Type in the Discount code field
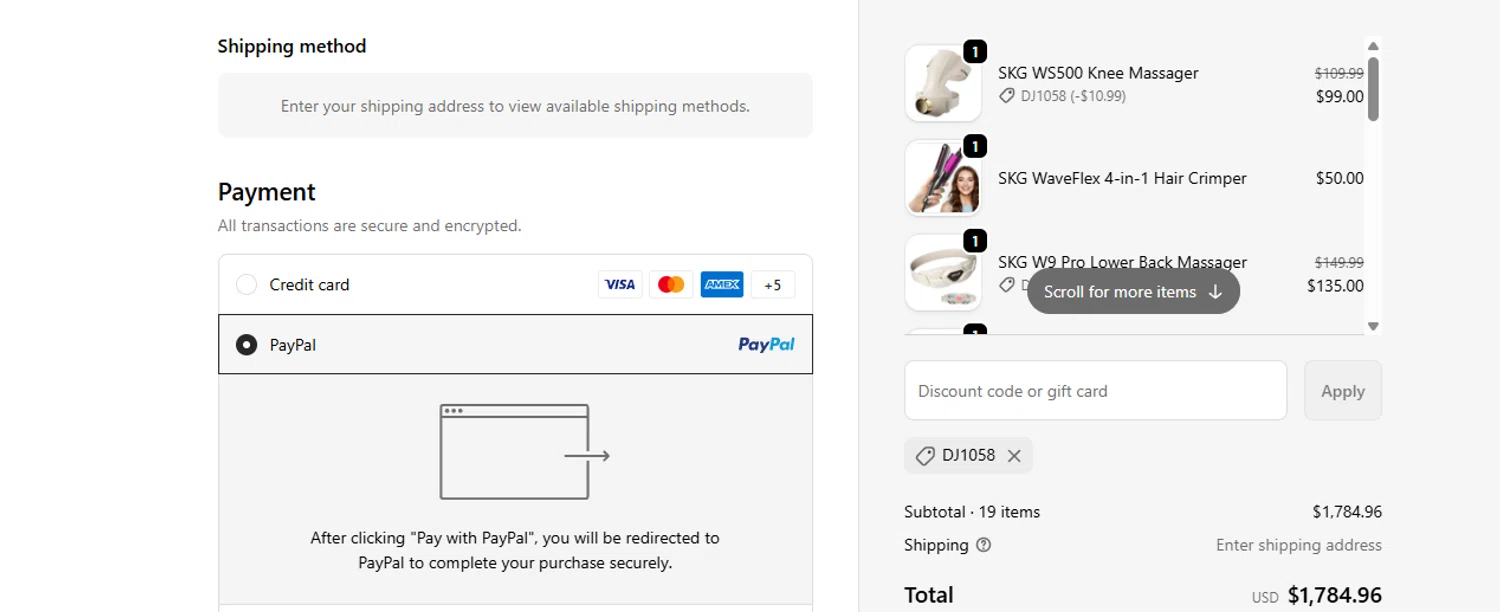This screenshot has height=612, width=1500. point(1095,391)
